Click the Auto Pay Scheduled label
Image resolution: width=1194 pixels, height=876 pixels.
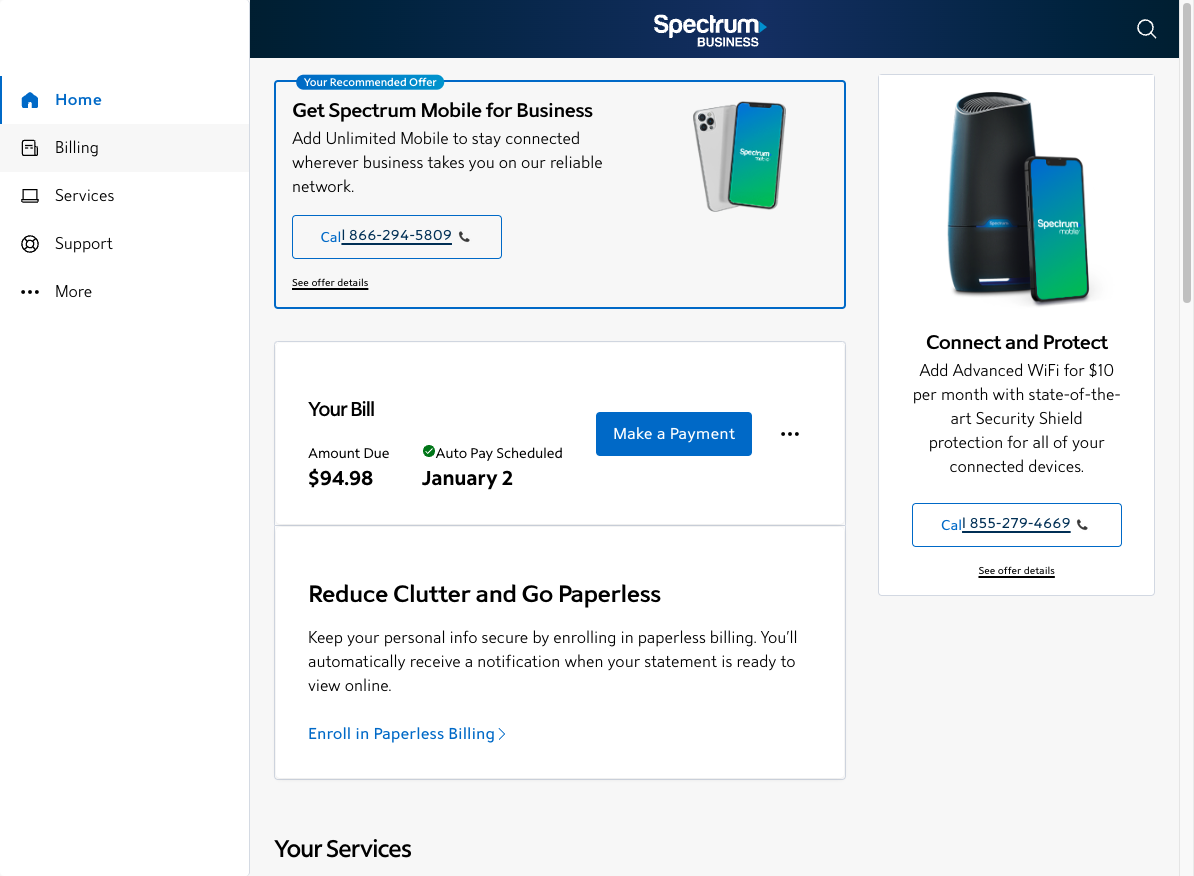pyautogui.click(x=499, y=453)
